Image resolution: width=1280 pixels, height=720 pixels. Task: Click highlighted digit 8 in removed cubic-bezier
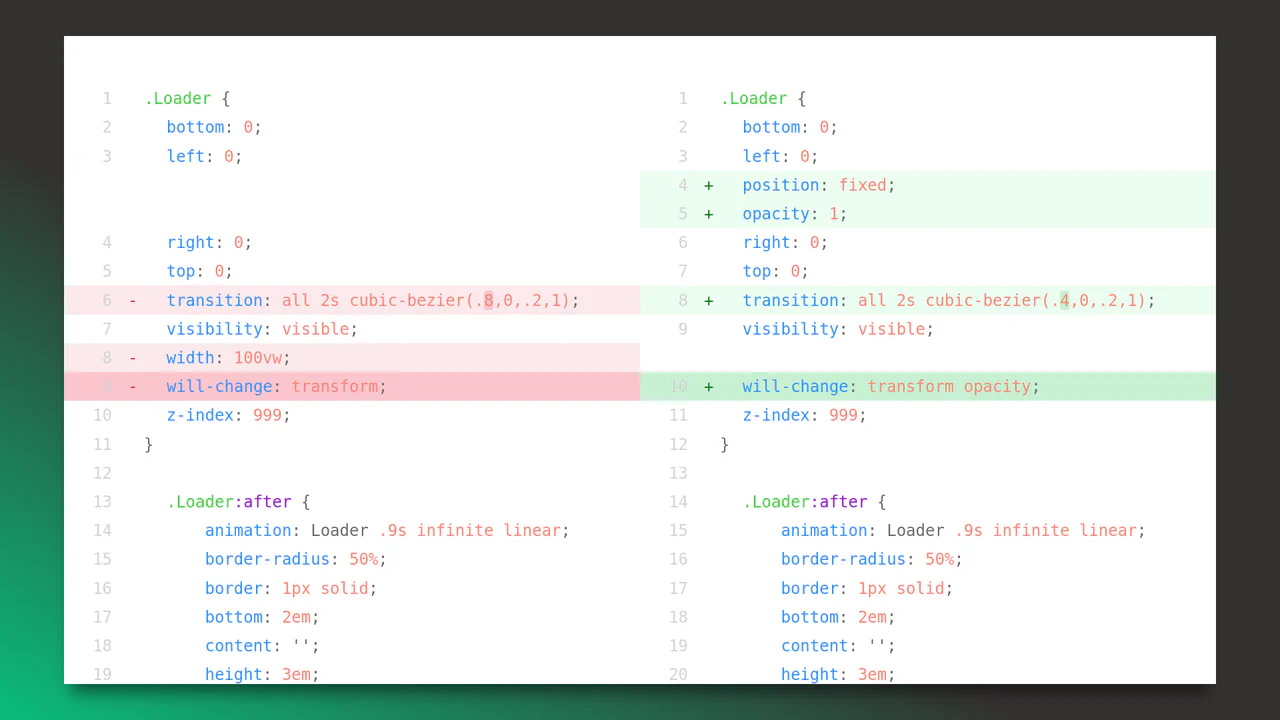pos(489,300)
